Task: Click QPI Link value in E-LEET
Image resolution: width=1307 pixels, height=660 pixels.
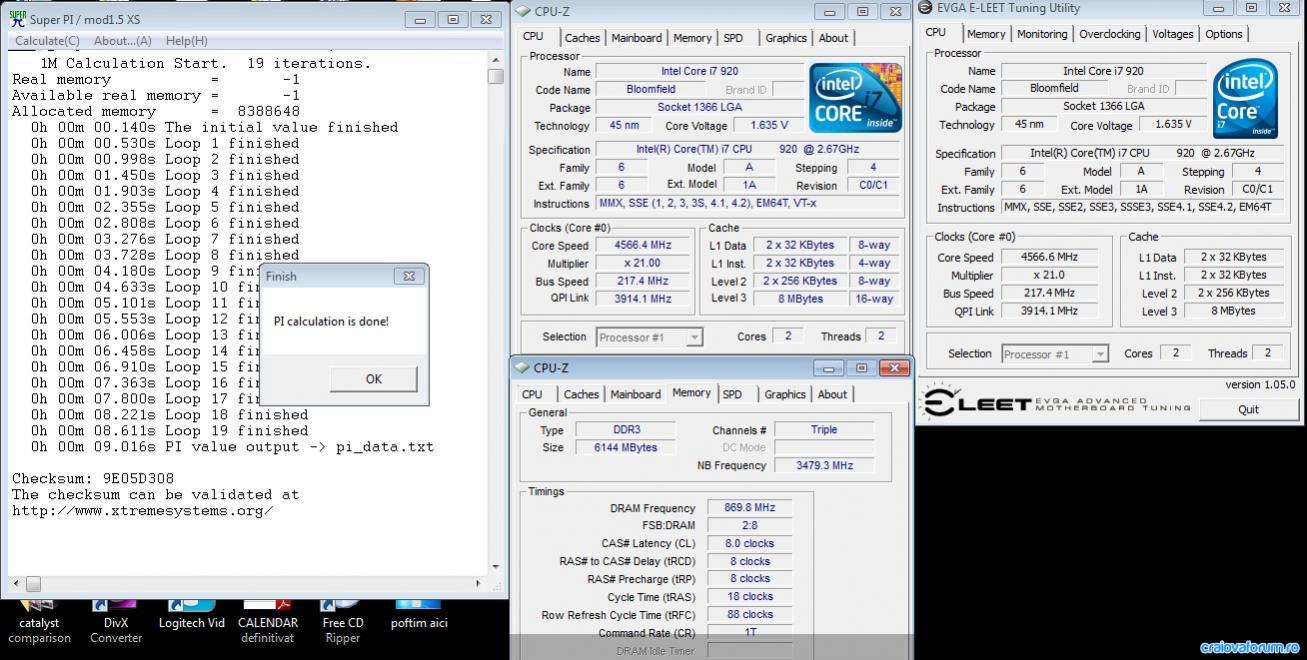Action: click(x=1049, y=311)
